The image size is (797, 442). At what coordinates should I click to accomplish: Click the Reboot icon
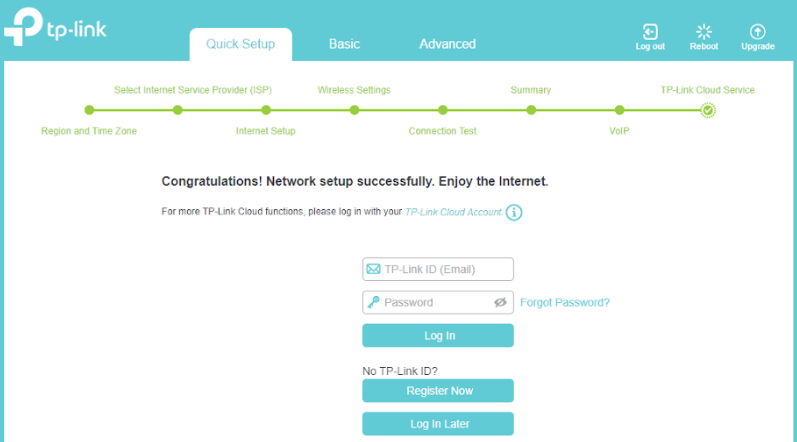703,32
